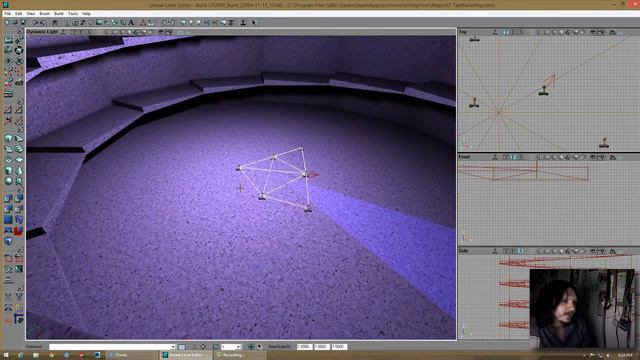Click the Top viewport title label

(463, 32)
